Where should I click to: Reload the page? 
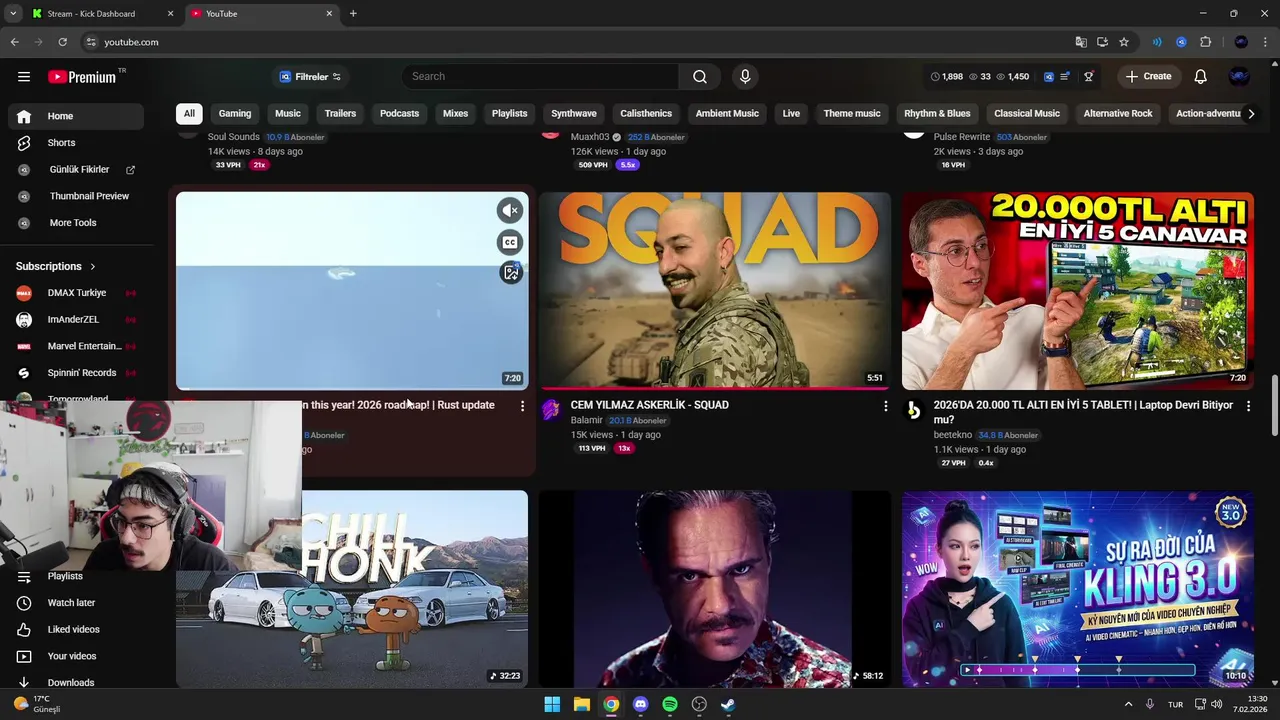point(62,42)
